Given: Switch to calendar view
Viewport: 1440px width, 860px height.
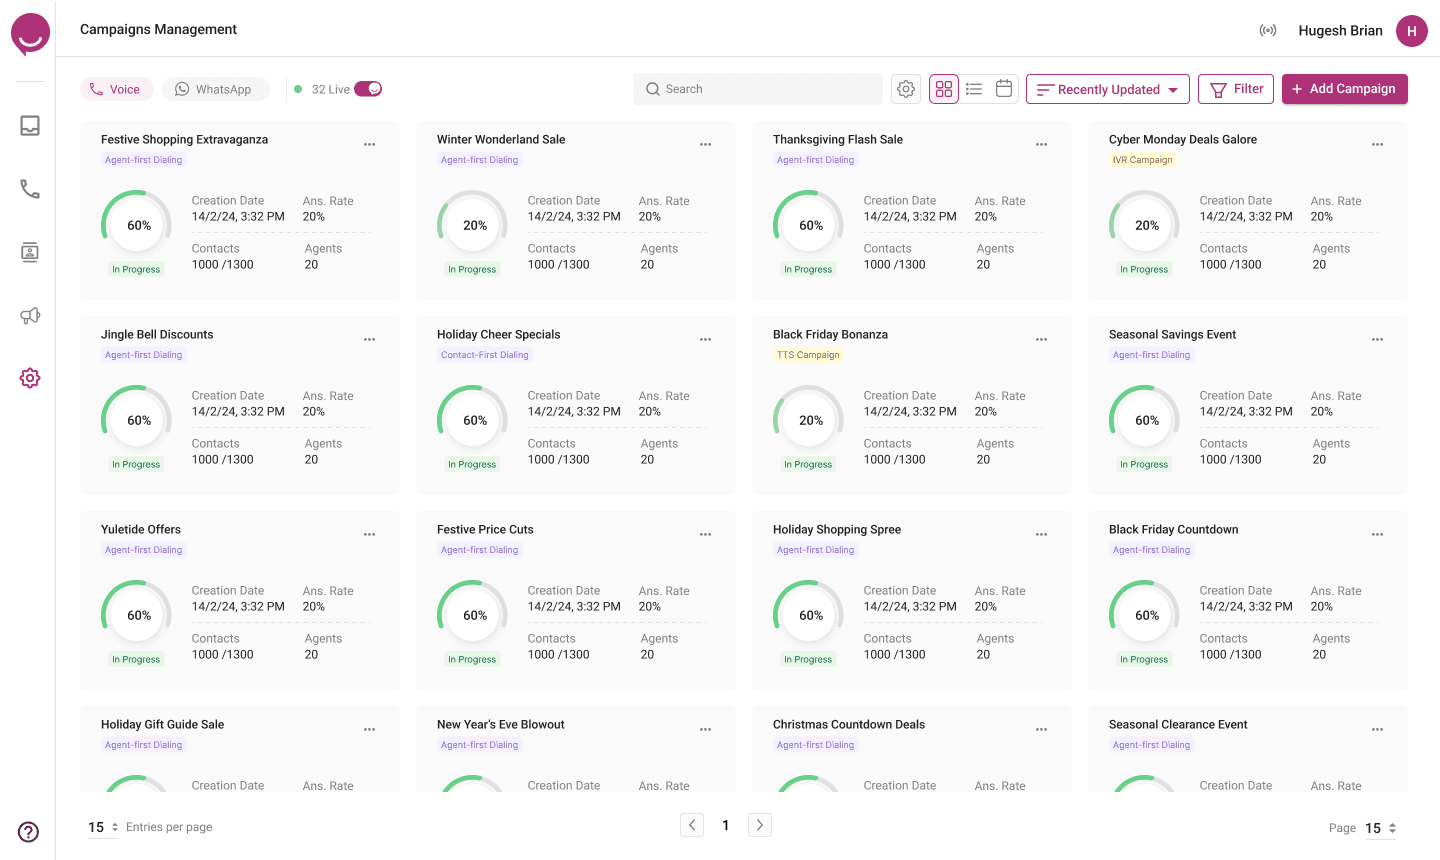Looking at the screenshot, I should tap(1004, 88).
